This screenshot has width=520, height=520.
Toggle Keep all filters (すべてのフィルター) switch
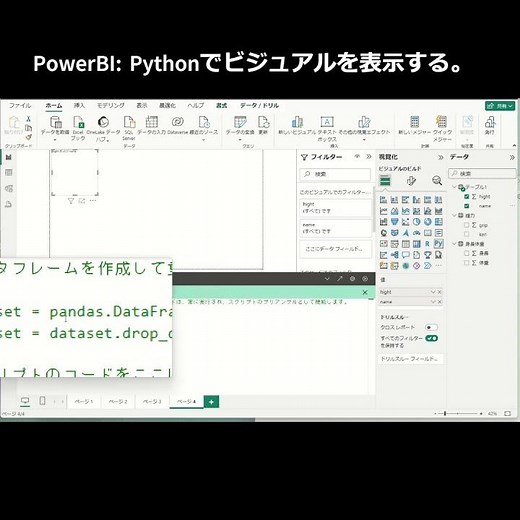[431, 338]
